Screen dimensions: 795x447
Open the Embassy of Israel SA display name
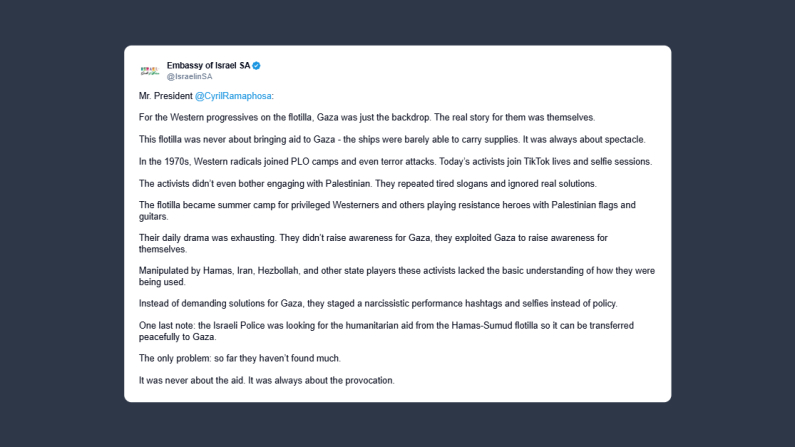pos(208,66)
